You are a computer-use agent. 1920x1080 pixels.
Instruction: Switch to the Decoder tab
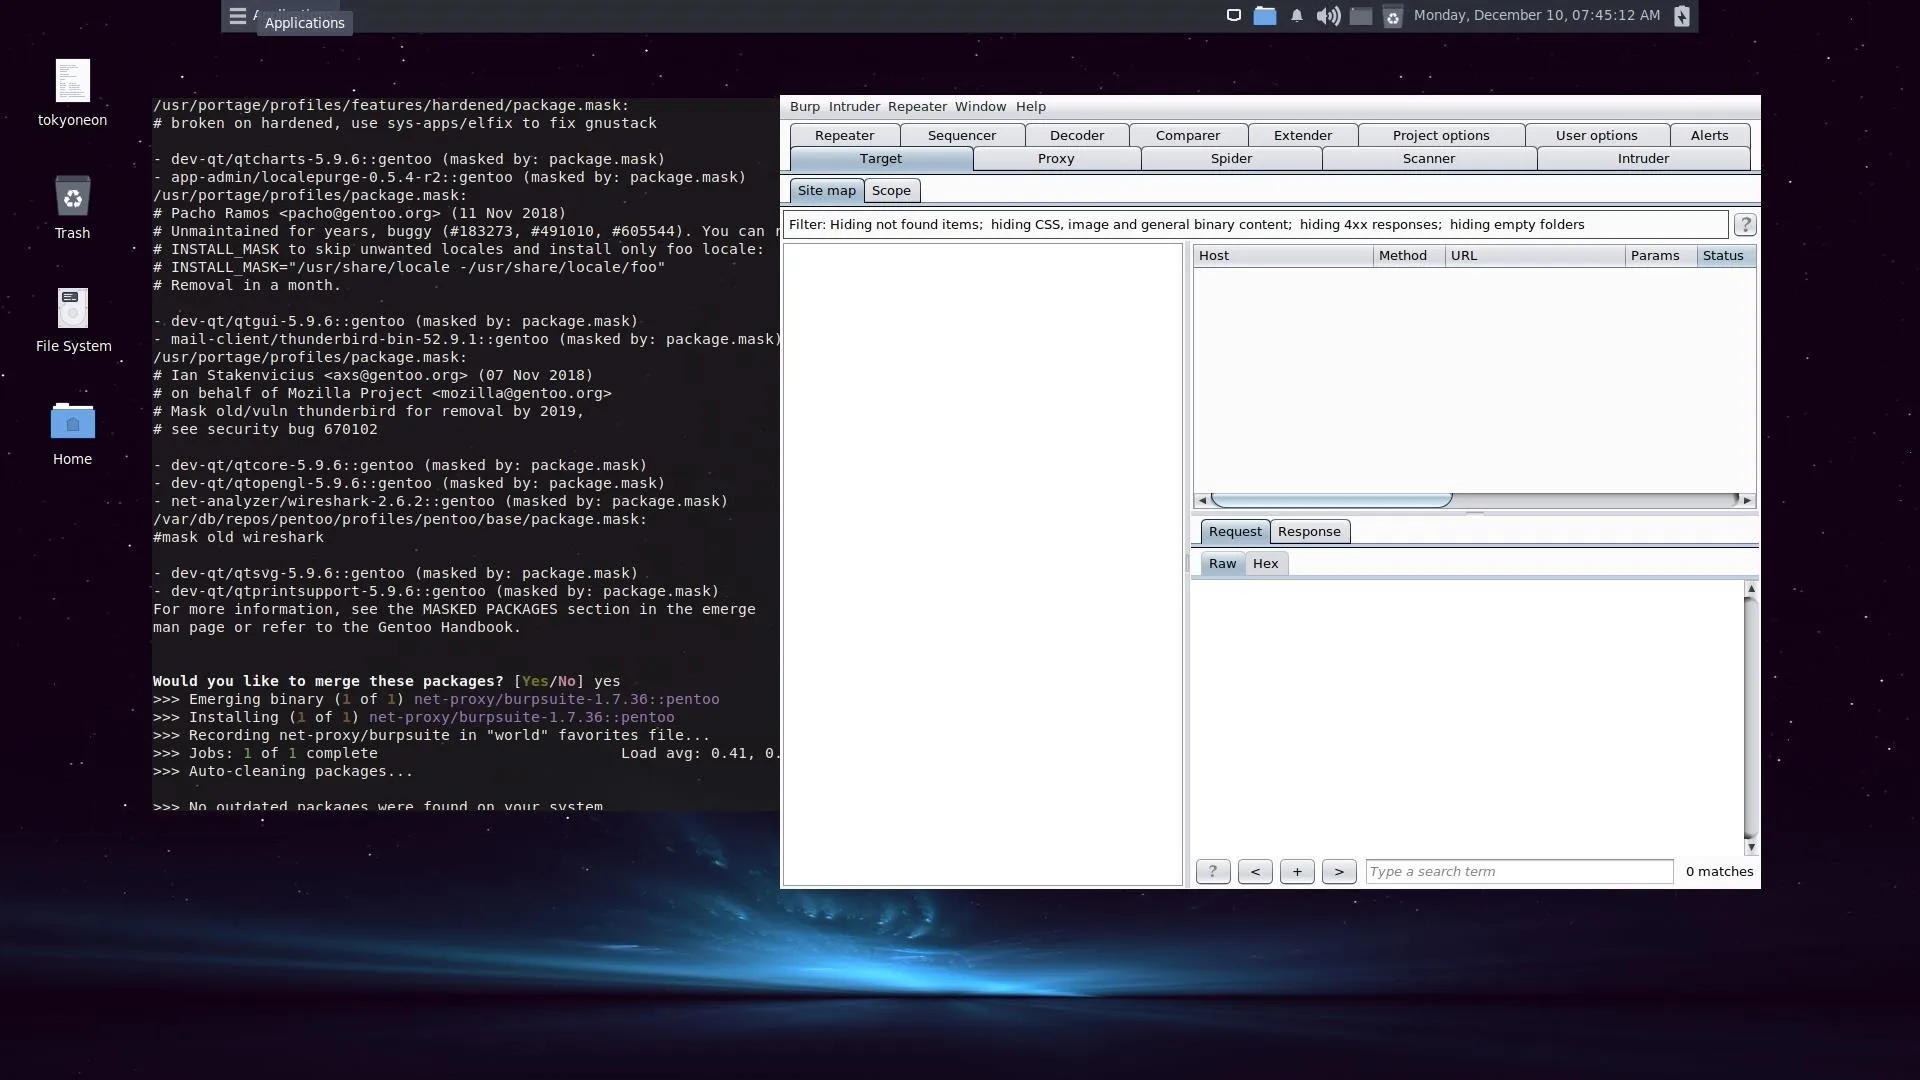[1077, 135]
